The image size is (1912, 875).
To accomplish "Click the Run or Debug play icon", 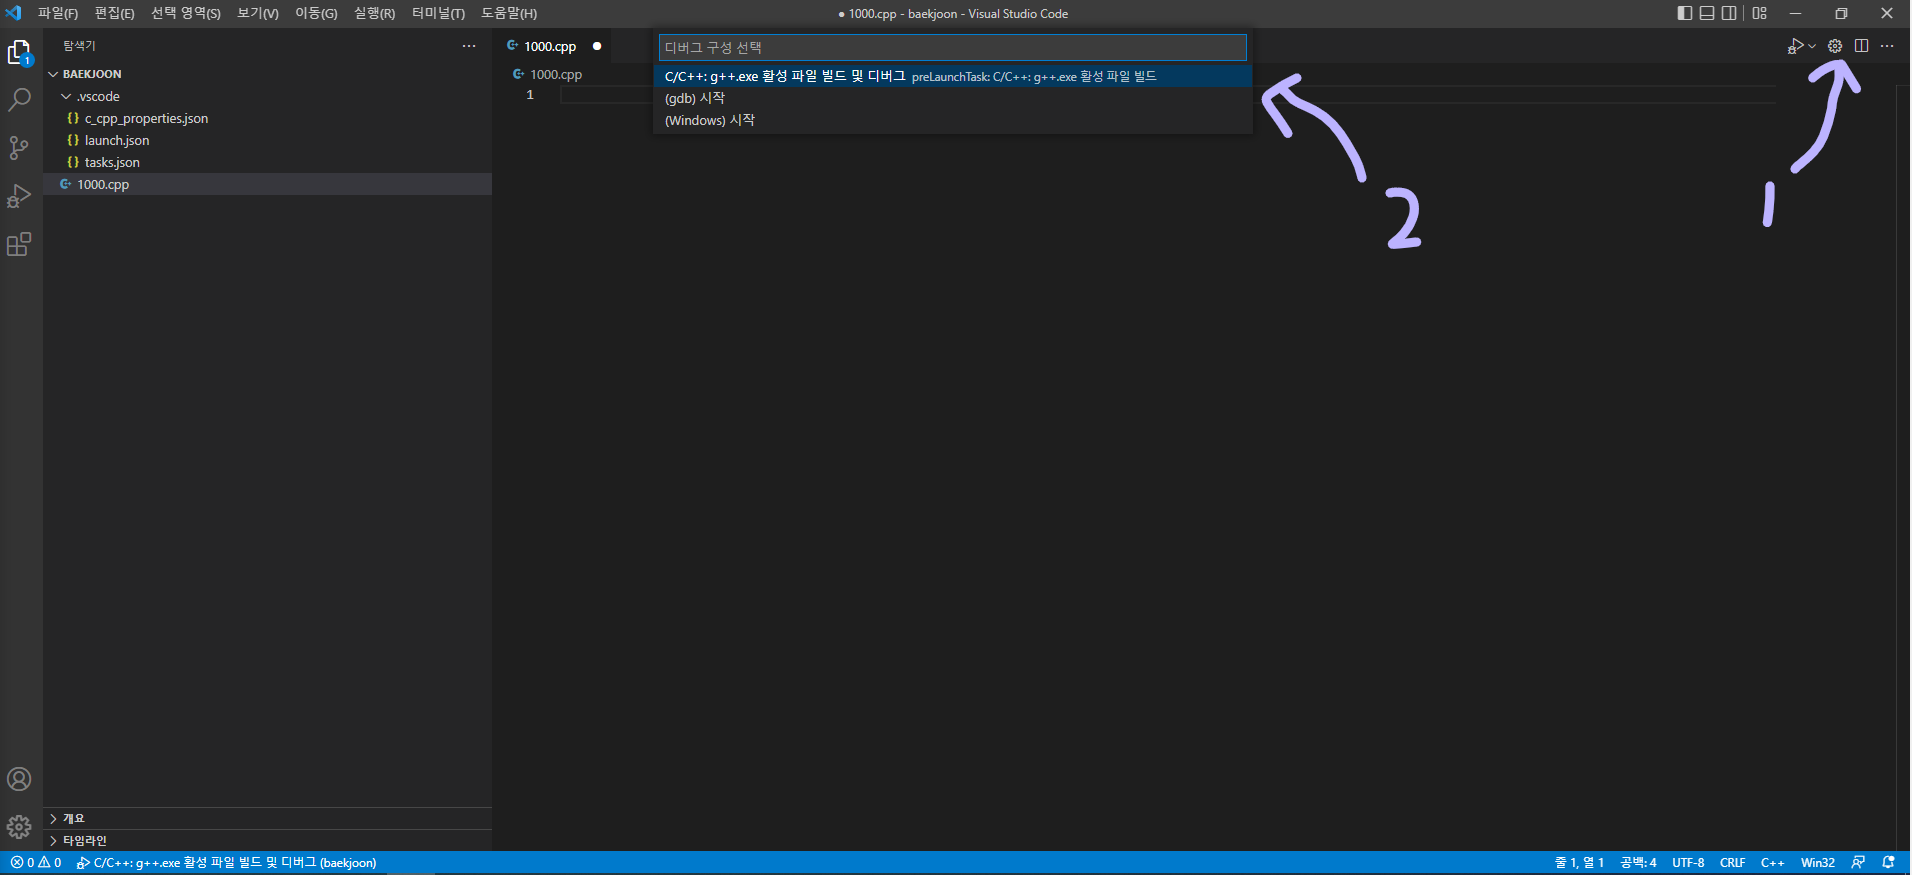I will point(1796,46).
